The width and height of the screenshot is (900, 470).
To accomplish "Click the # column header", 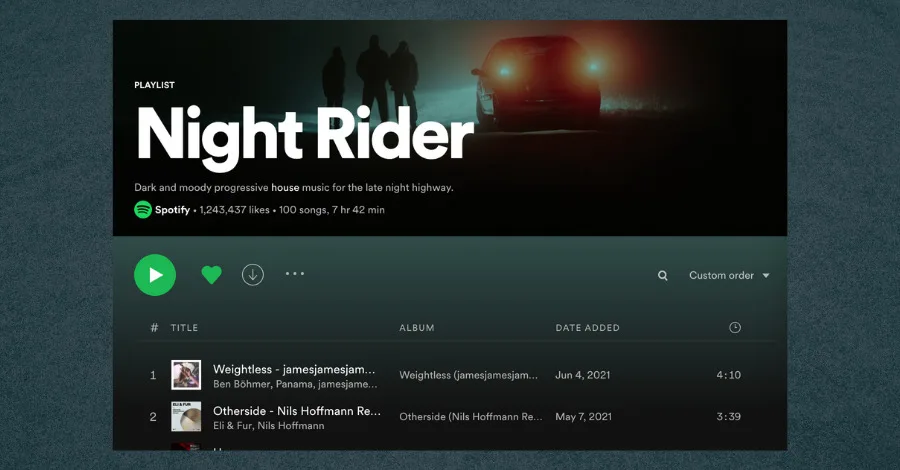I will point(154,328).
